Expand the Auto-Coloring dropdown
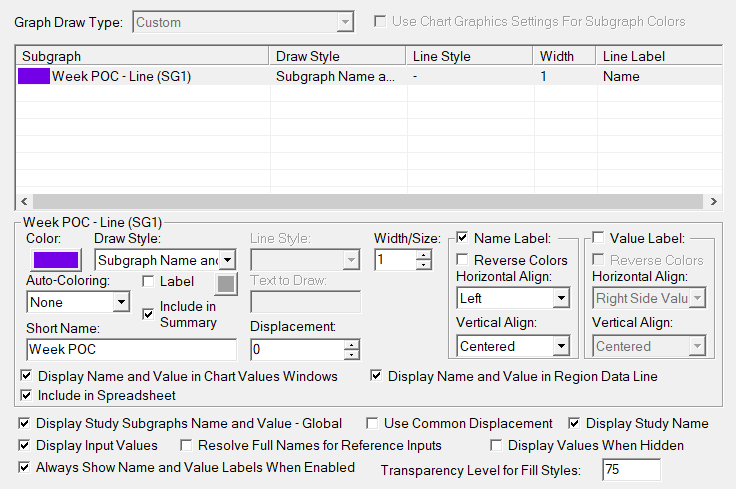 [121, 302]
